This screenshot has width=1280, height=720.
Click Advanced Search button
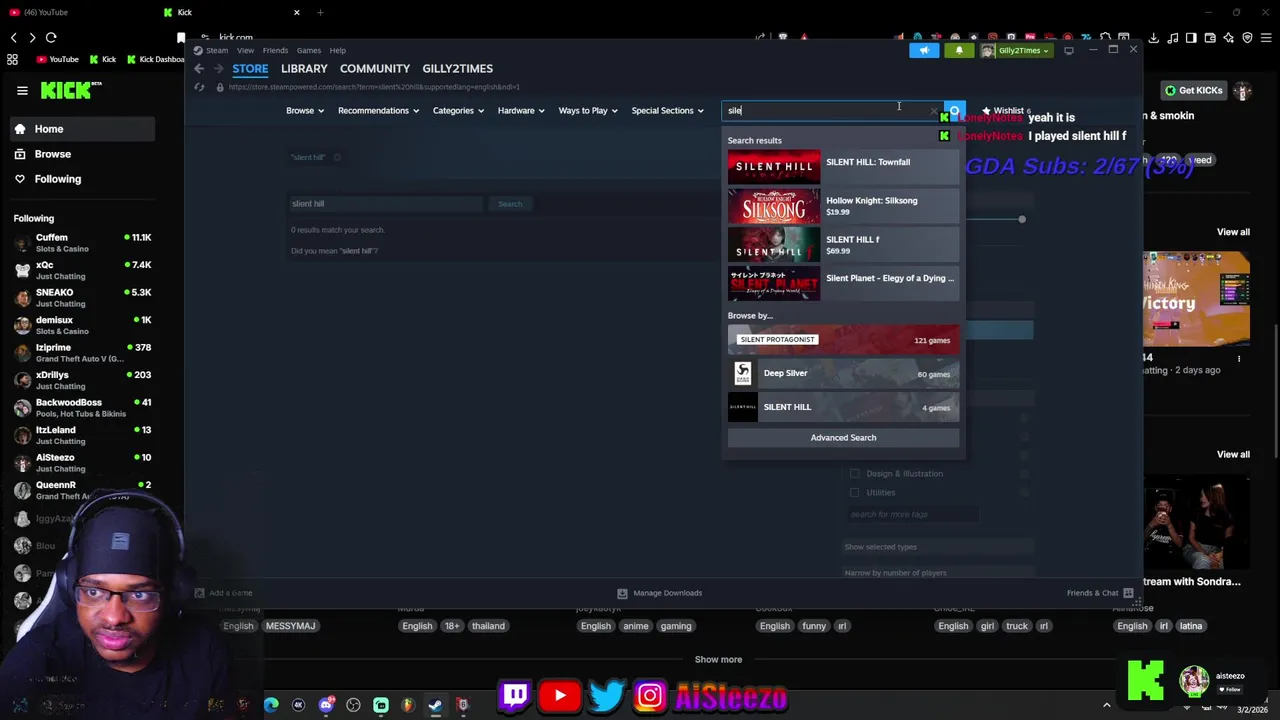tap(843, 438)
